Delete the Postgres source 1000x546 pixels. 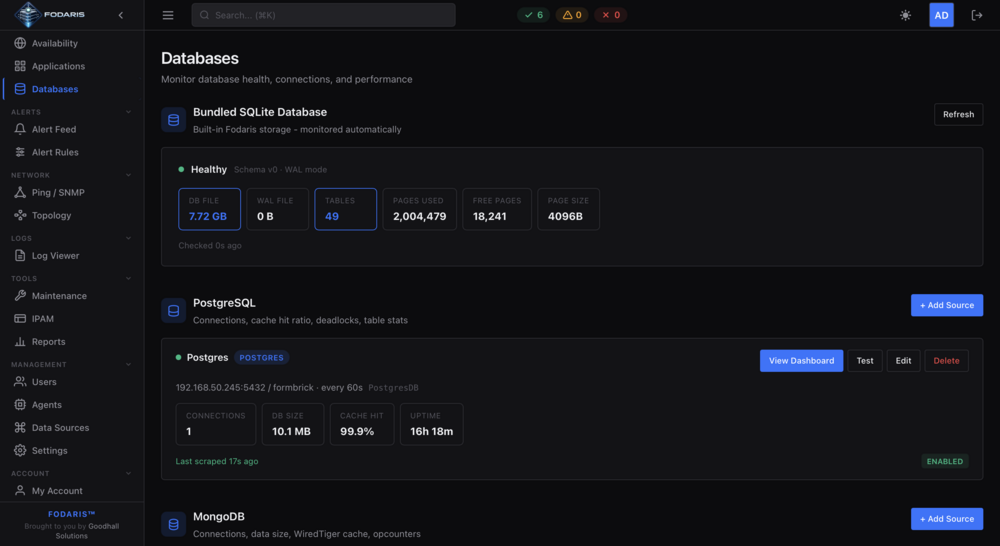click(946, 361)
